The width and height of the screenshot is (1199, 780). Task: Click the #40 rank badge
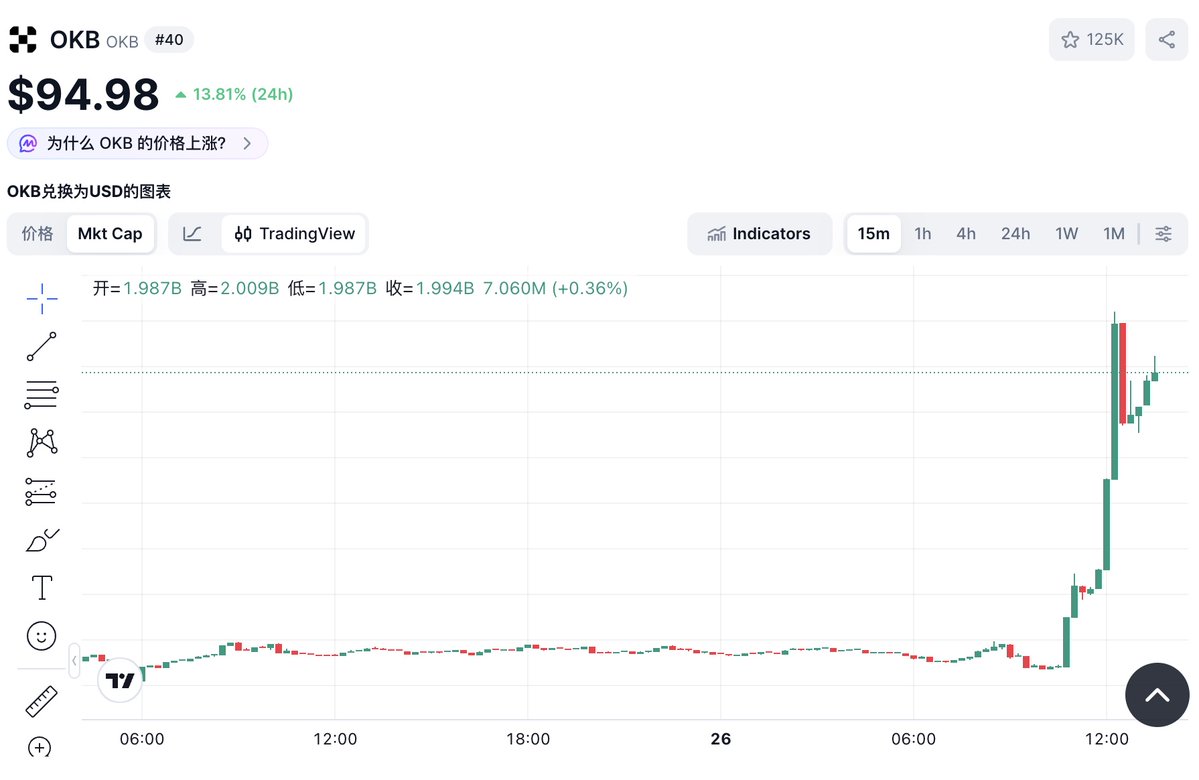tap(169, 40)
